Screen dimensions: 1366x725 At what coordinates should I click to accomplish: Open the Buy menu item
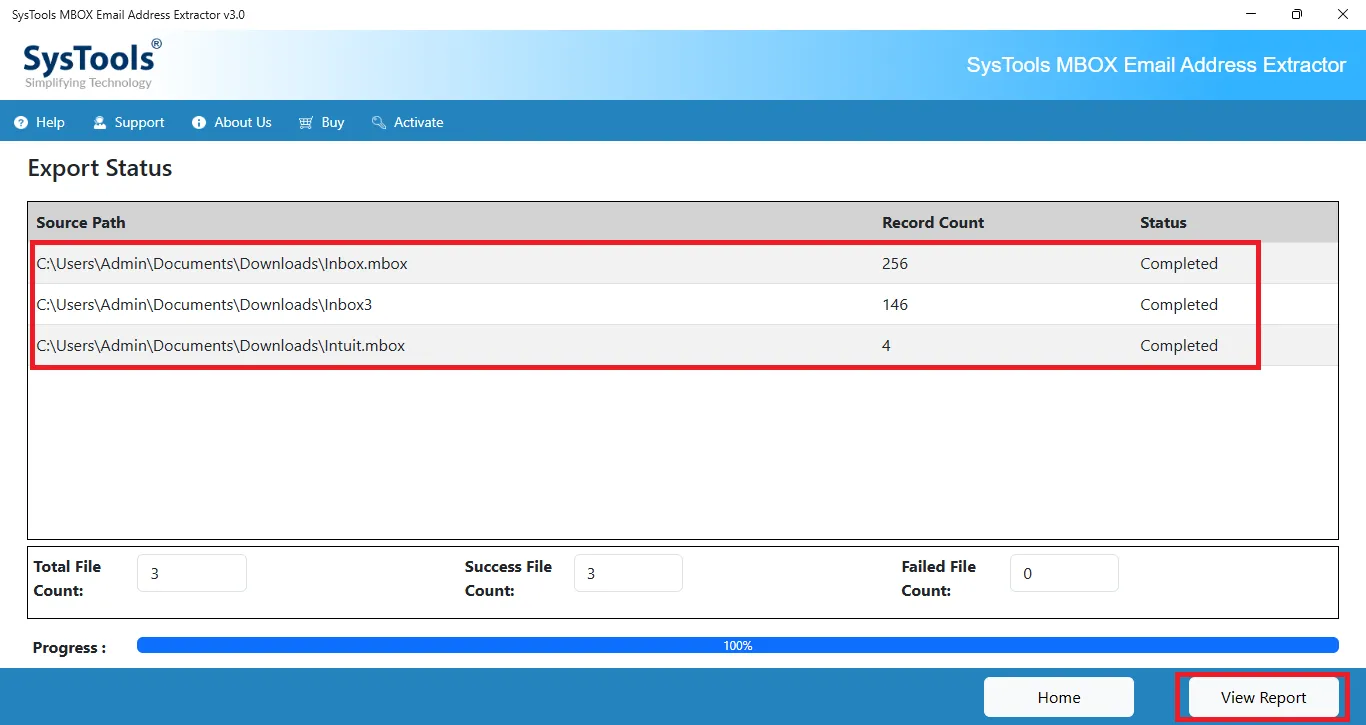coord(321,123)
